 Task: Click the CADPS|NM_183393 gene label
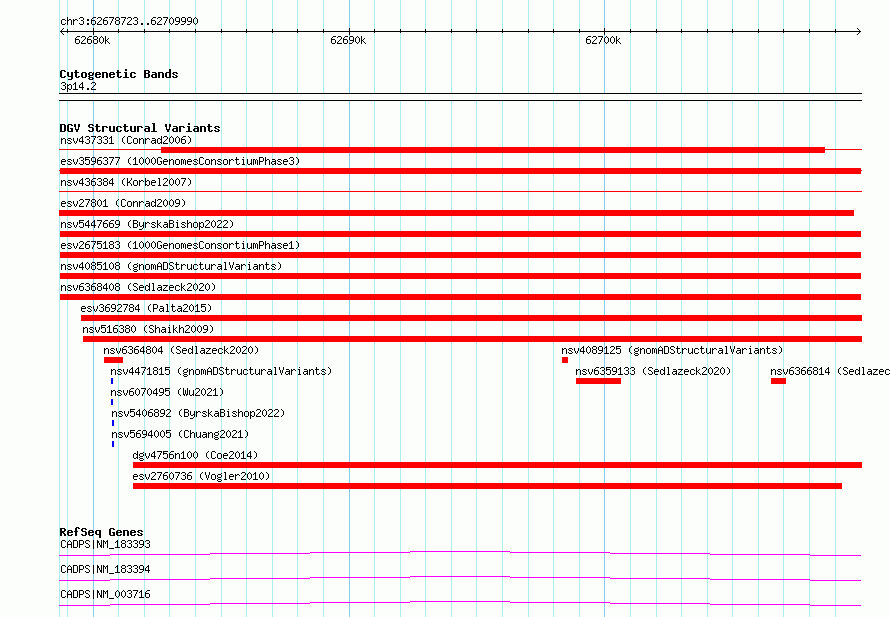pos(105,544)
